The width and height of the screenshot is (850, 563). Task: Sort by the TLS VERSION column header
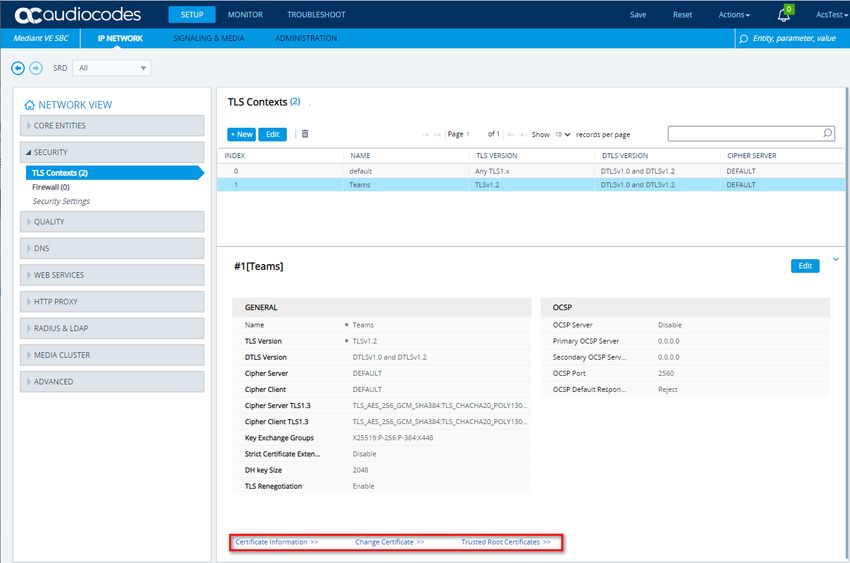pyautogui.click(x=497, y=156)
